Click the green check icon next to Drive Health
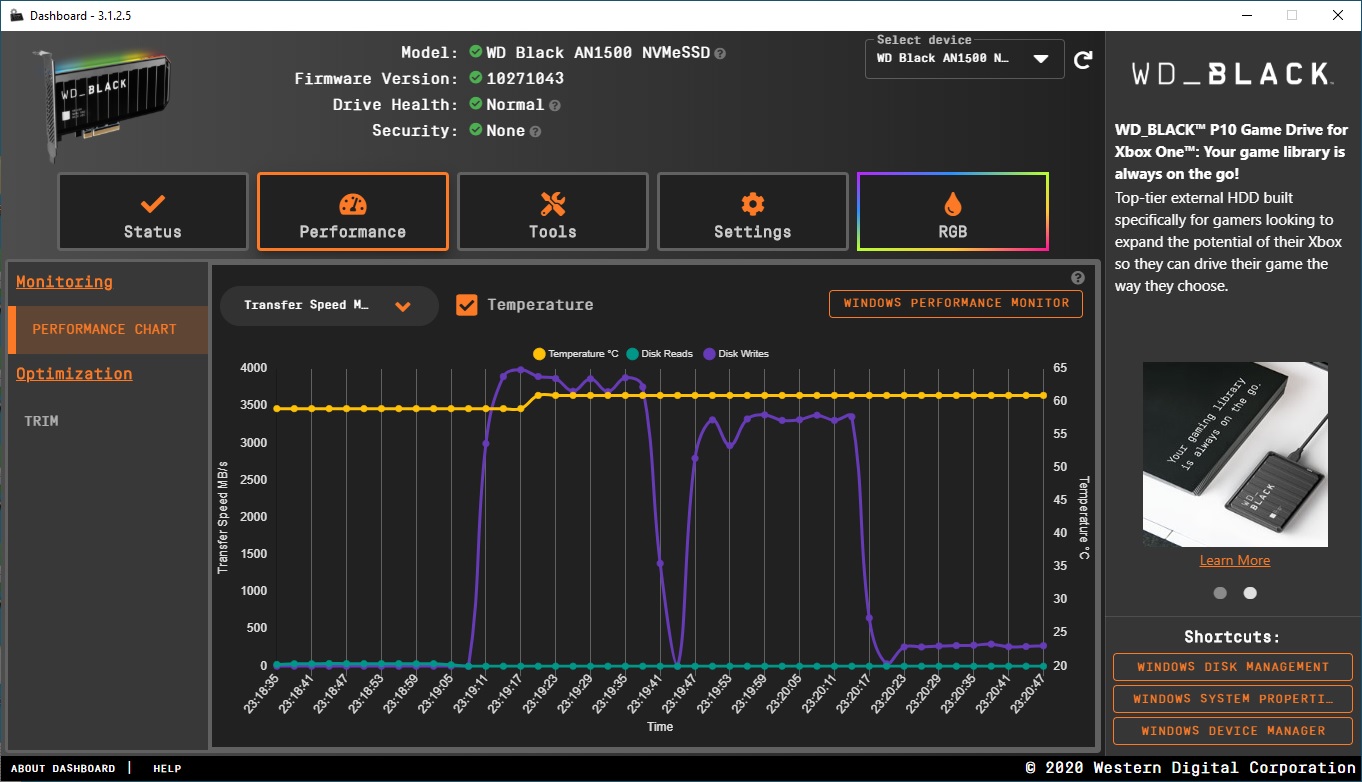1362x782 pixels. [475, 104]
